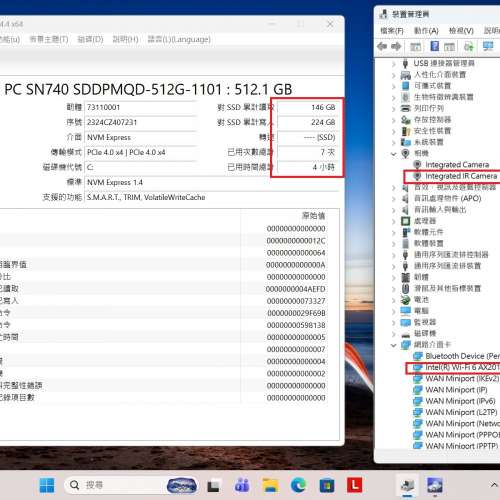
Task: Select WAN Miniport (IKEv2)
Action: 462,379
